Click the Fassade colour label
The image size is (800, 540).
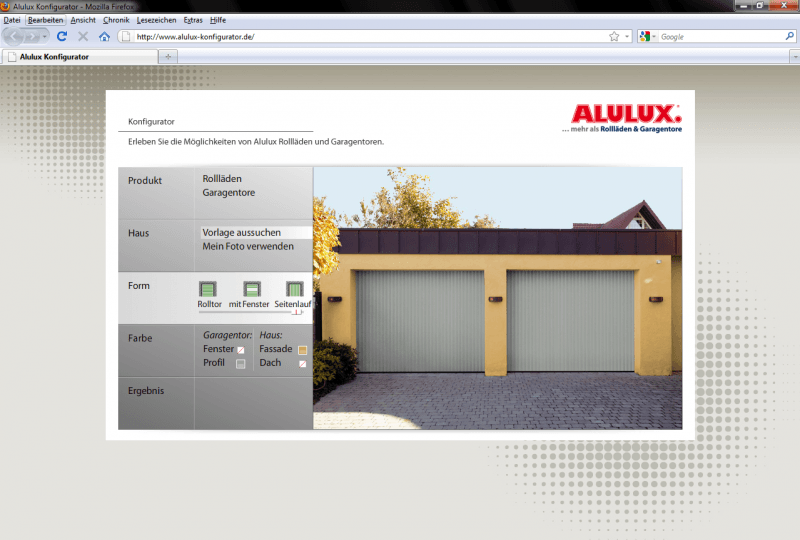pyautogui.click(x=276, y=349)
